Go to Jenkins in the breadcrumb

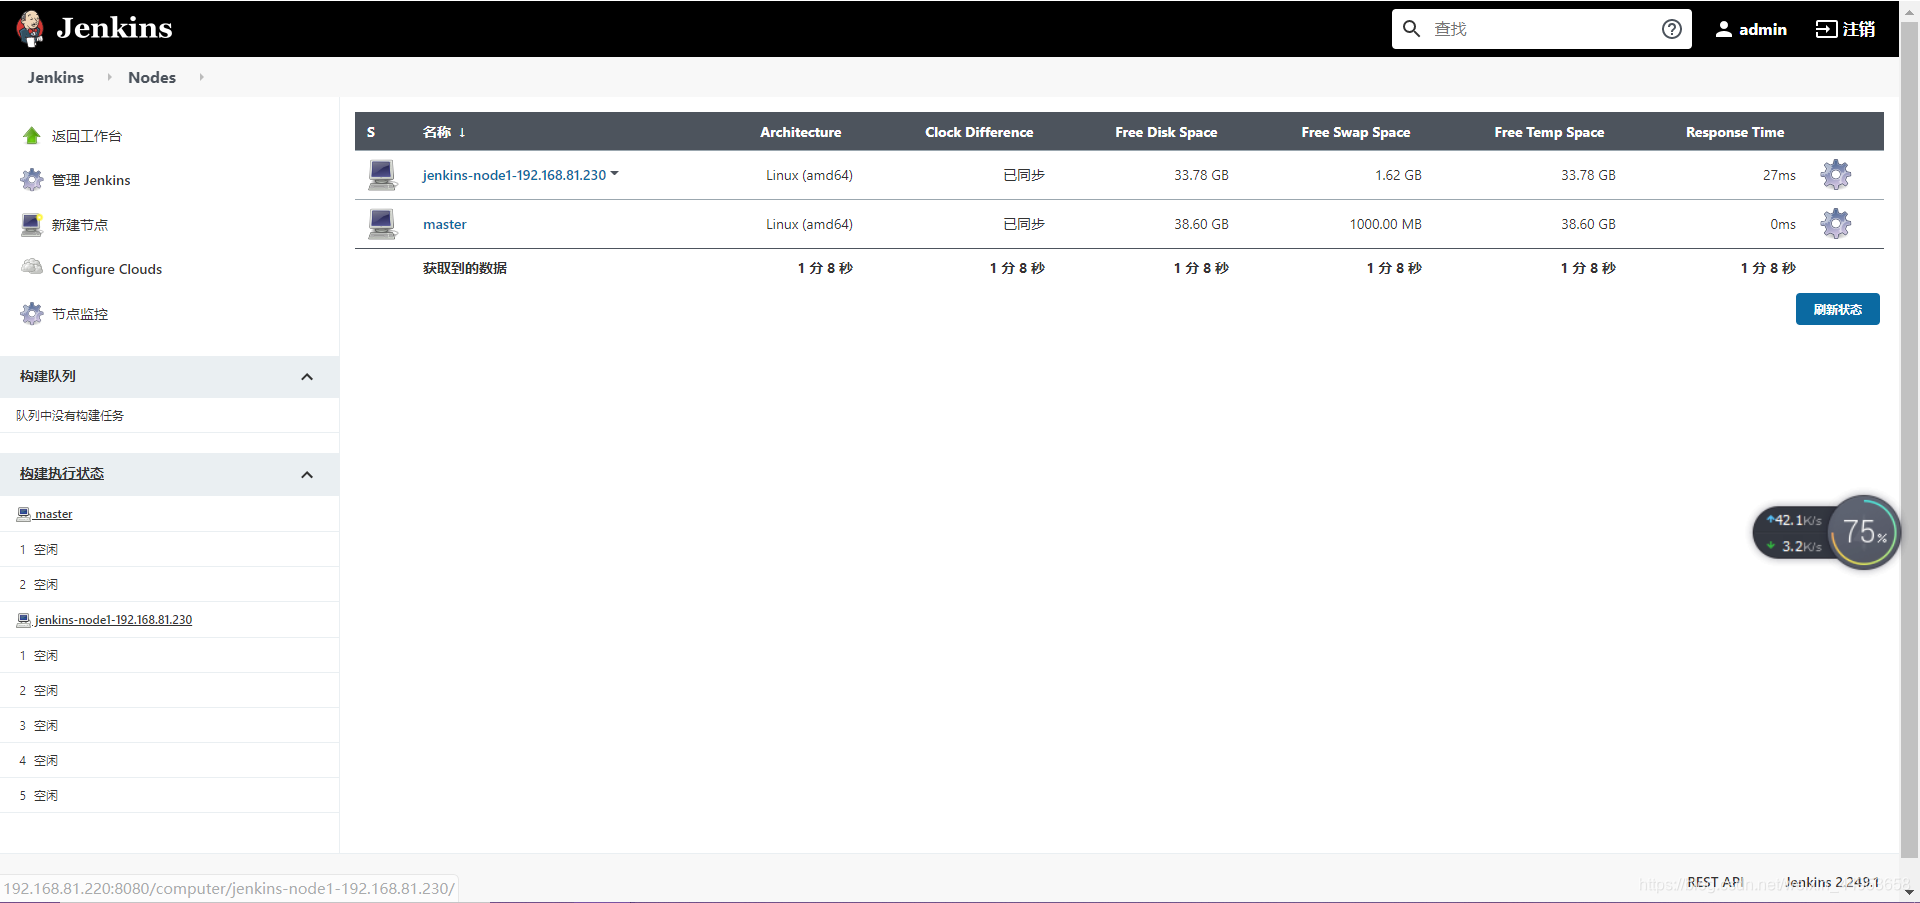56,77
